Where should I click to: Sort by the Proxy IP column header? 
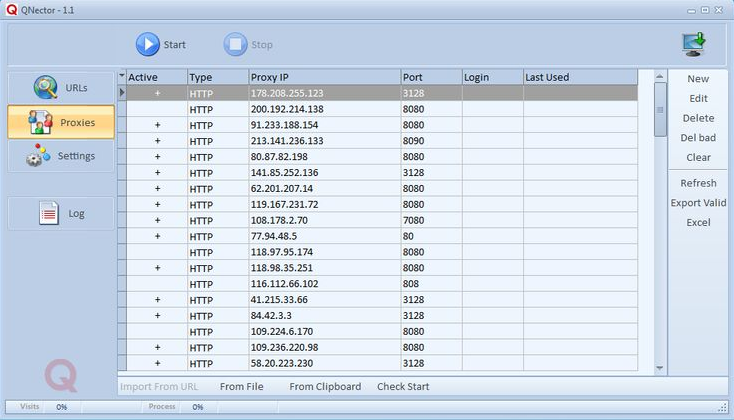point(325,77)
